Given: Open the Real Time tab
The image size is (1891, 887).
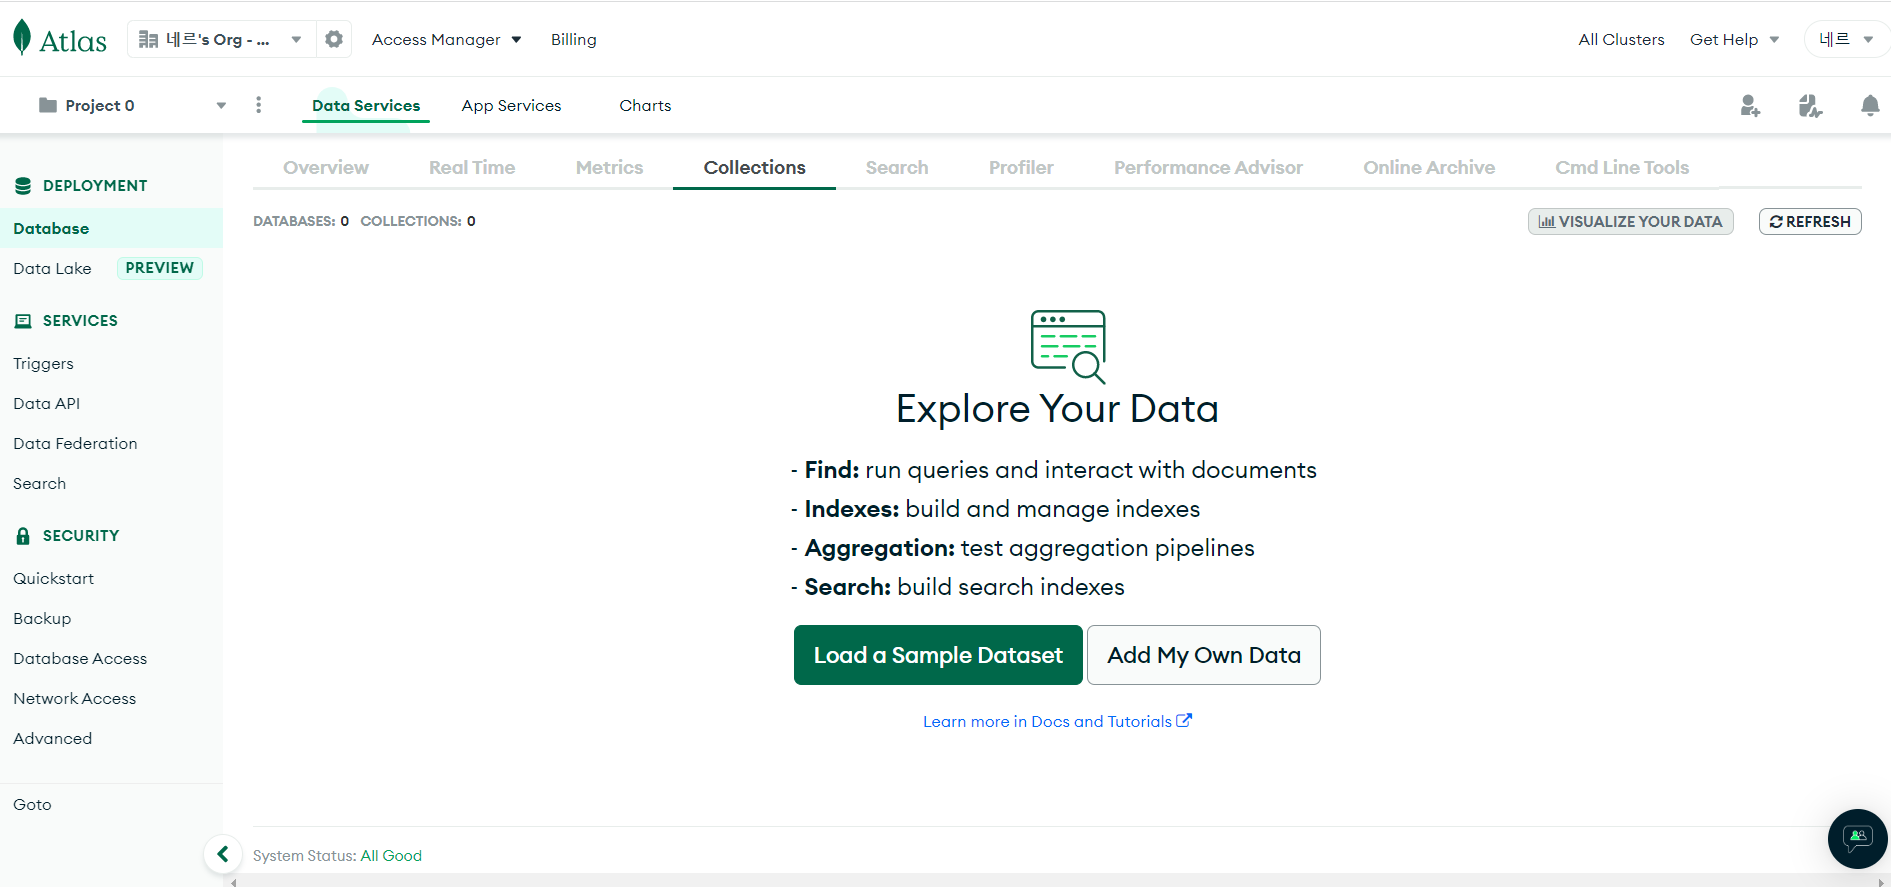Looking at the screenshot, I should (x=472, y=168).
